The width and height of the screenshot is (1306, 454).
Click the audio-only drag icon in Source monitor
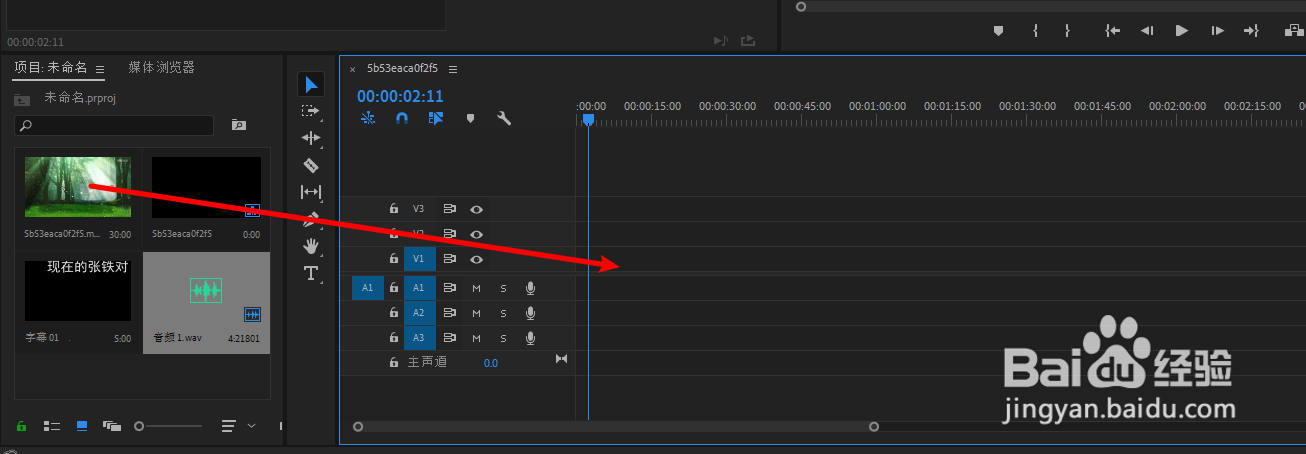pyautogui.click(x=720, y=41)
